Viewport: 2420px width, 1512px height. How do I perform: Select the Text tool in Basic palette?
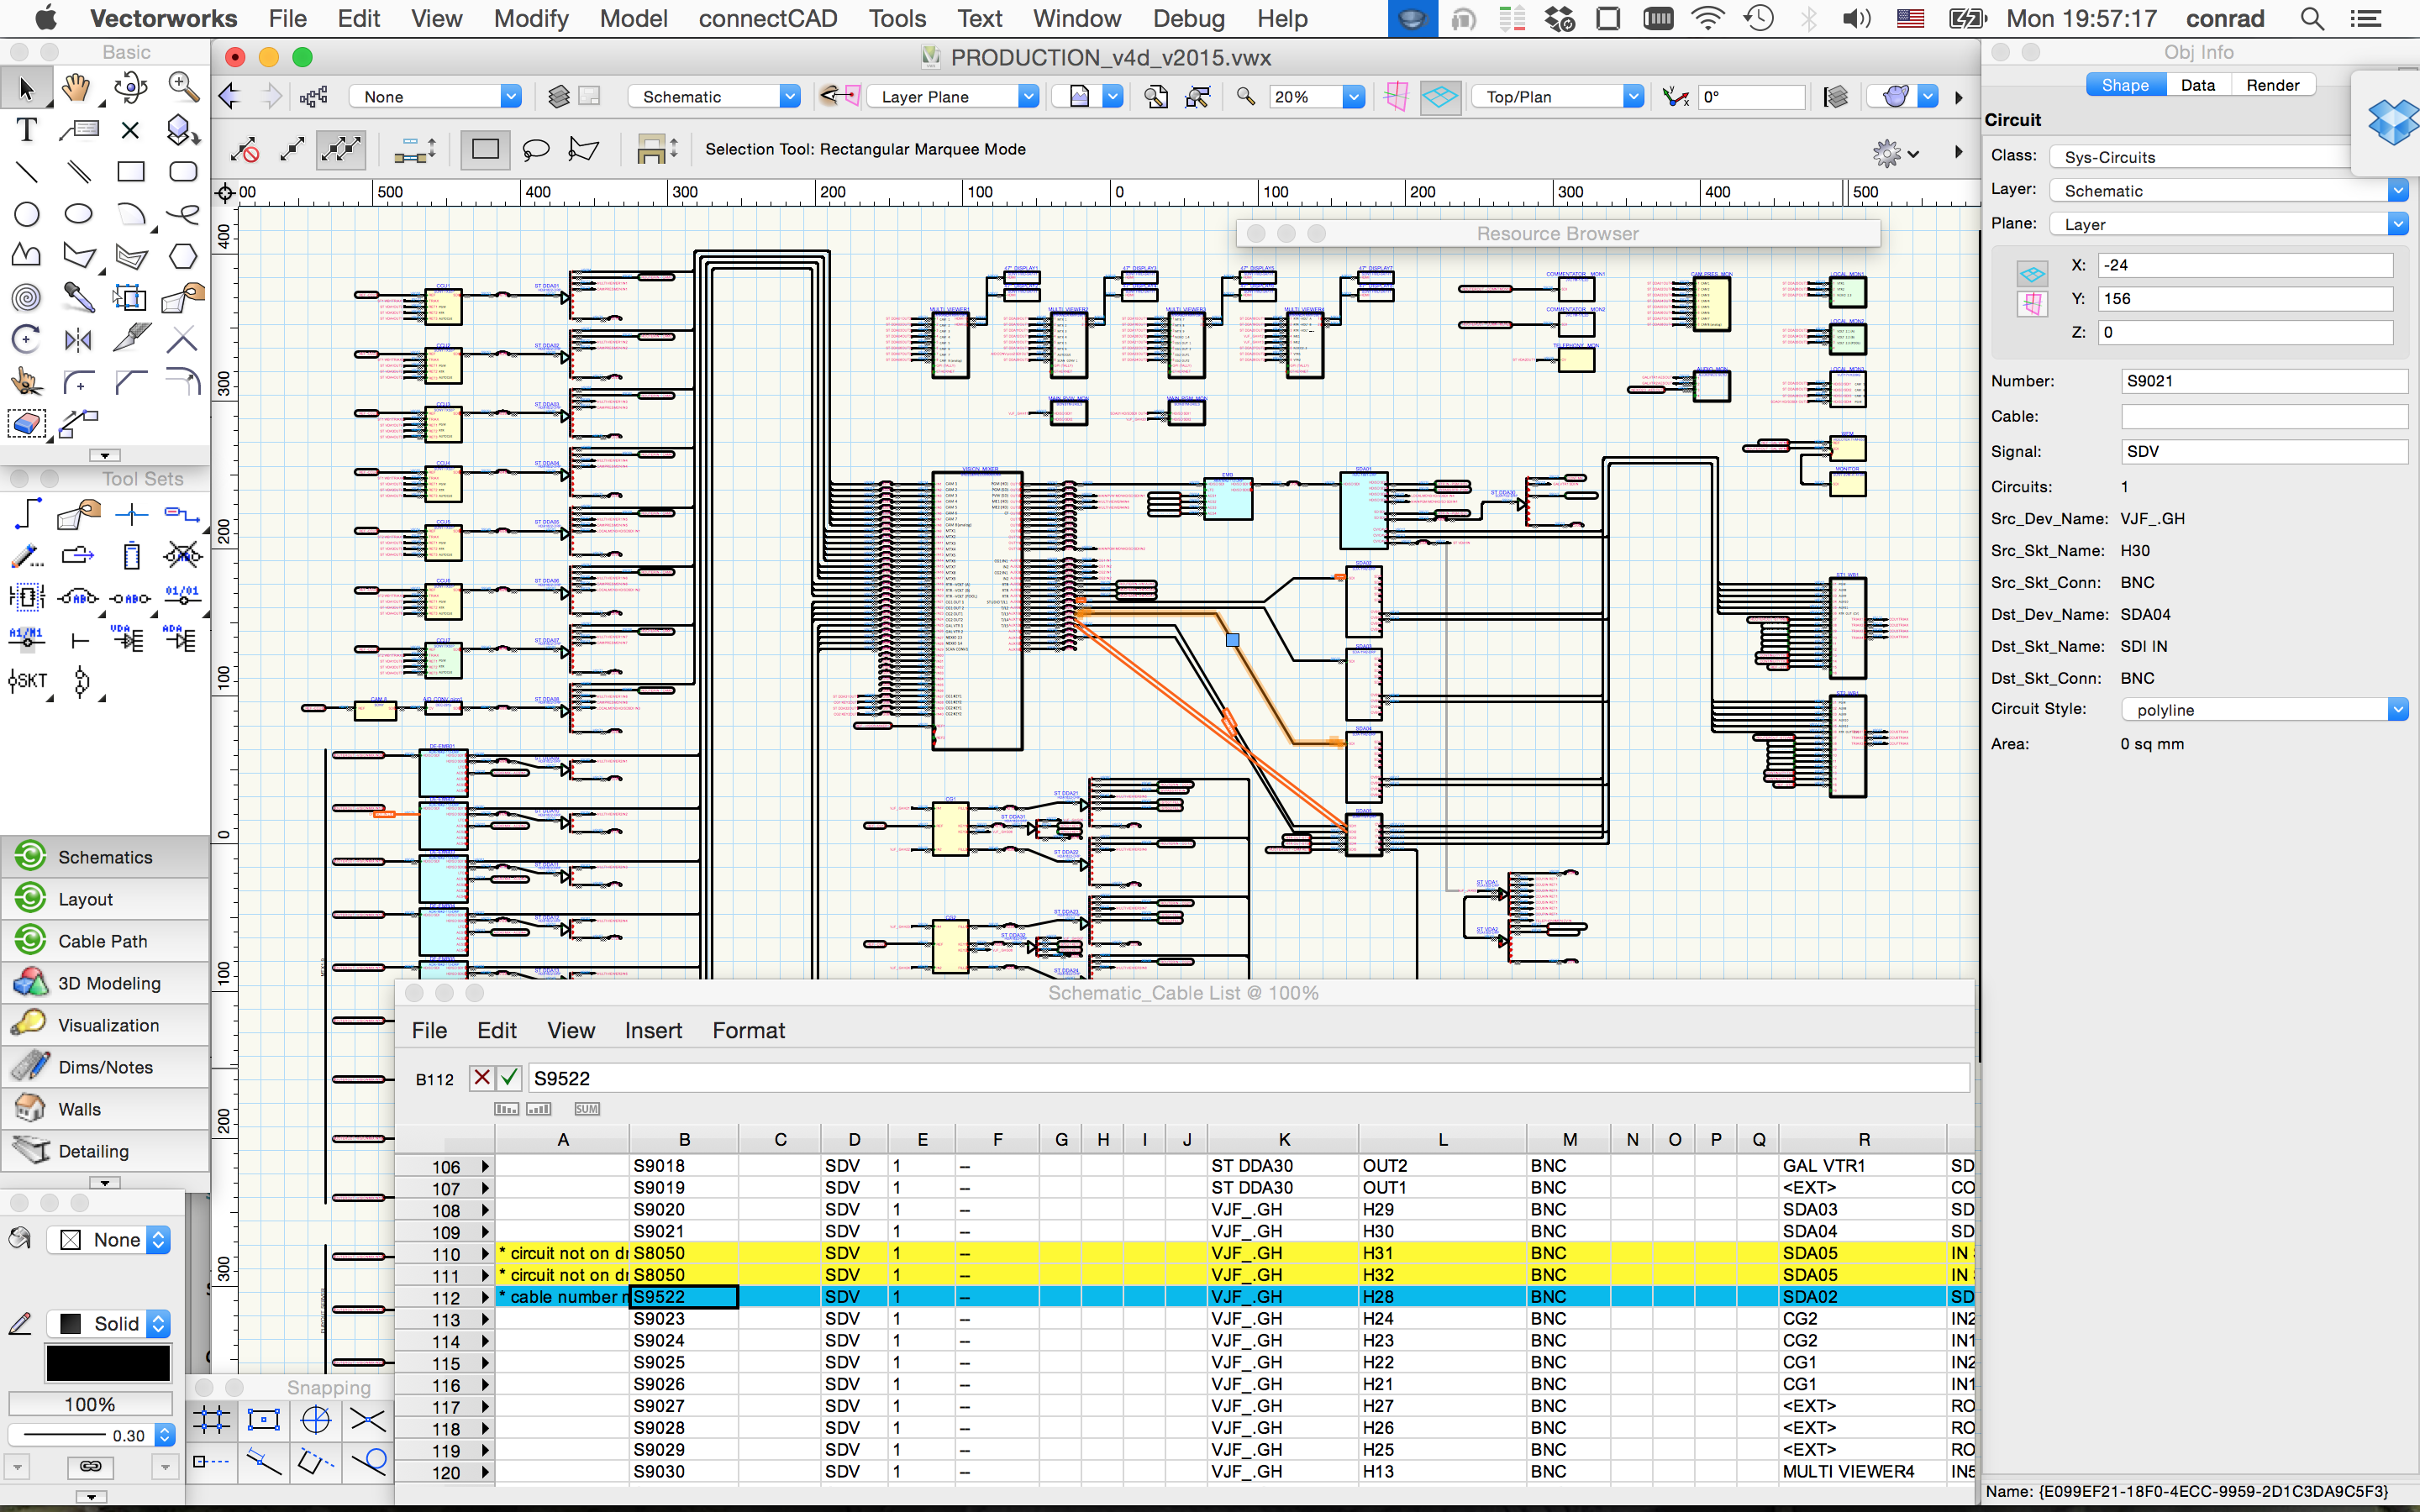[x=26, y=130]
